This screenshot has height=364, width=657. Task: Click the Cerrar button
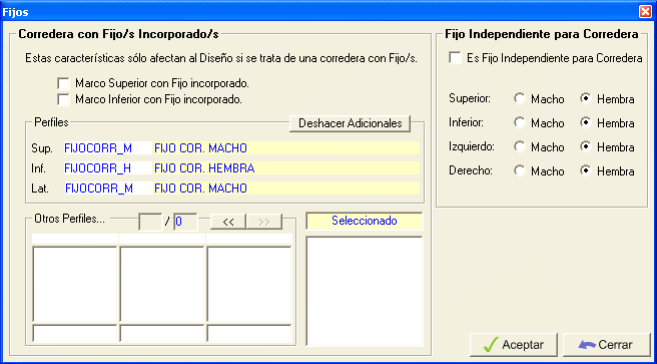tap(606, 345)
